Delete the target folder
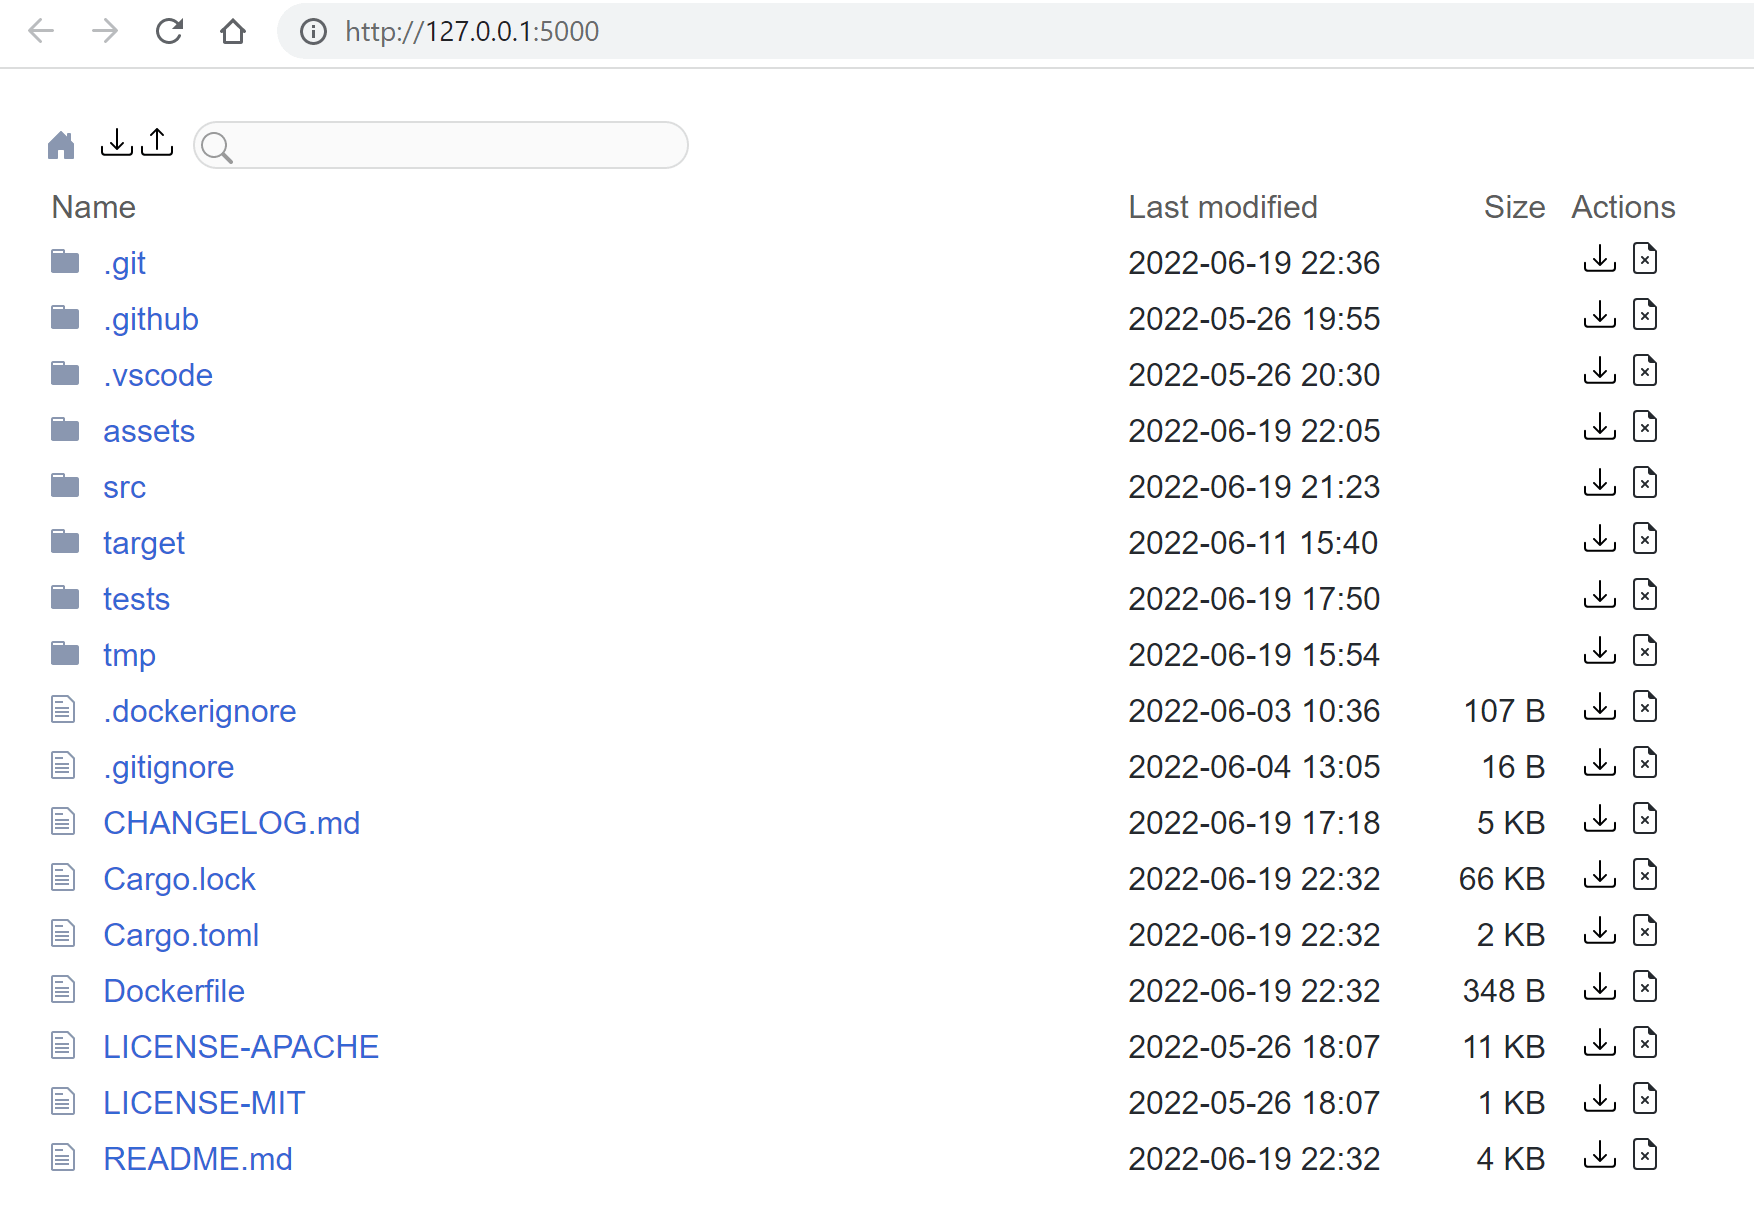The height and width of the screenshot is (1213, 1754). (1644, 539)
